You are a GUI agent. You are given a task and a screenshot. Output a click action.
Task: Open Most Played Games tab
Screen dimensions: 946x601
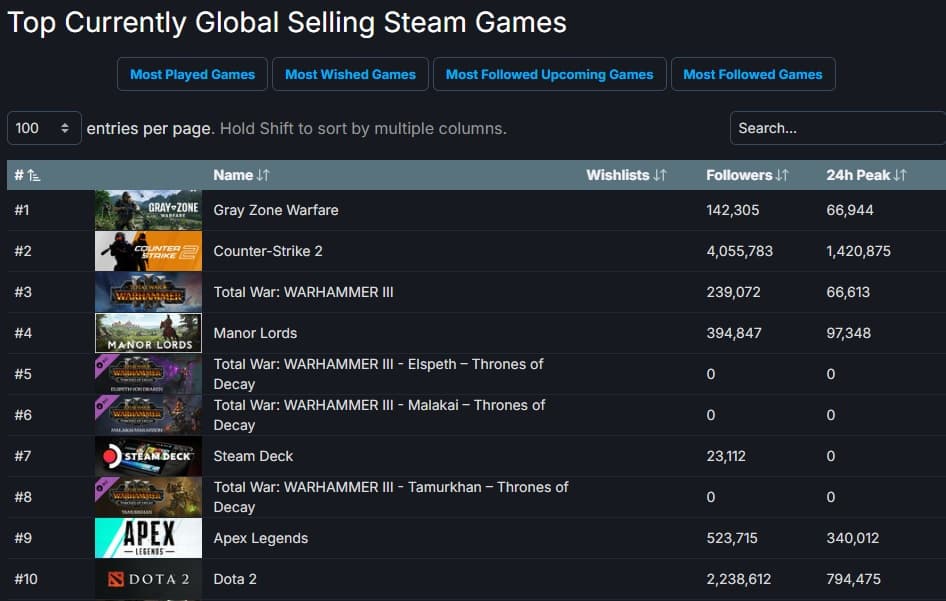(x=192, y=74)
